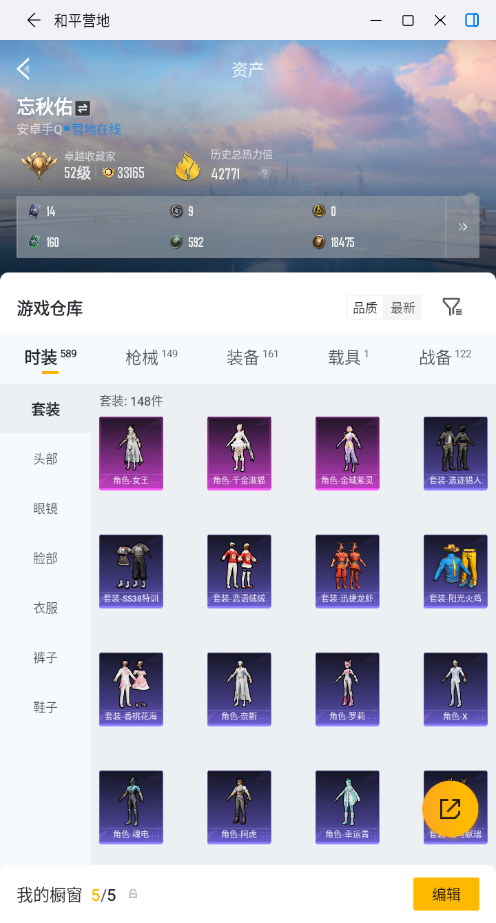Sort warehouse by 品质
This screenshot has width=496, height=923.
365,307
